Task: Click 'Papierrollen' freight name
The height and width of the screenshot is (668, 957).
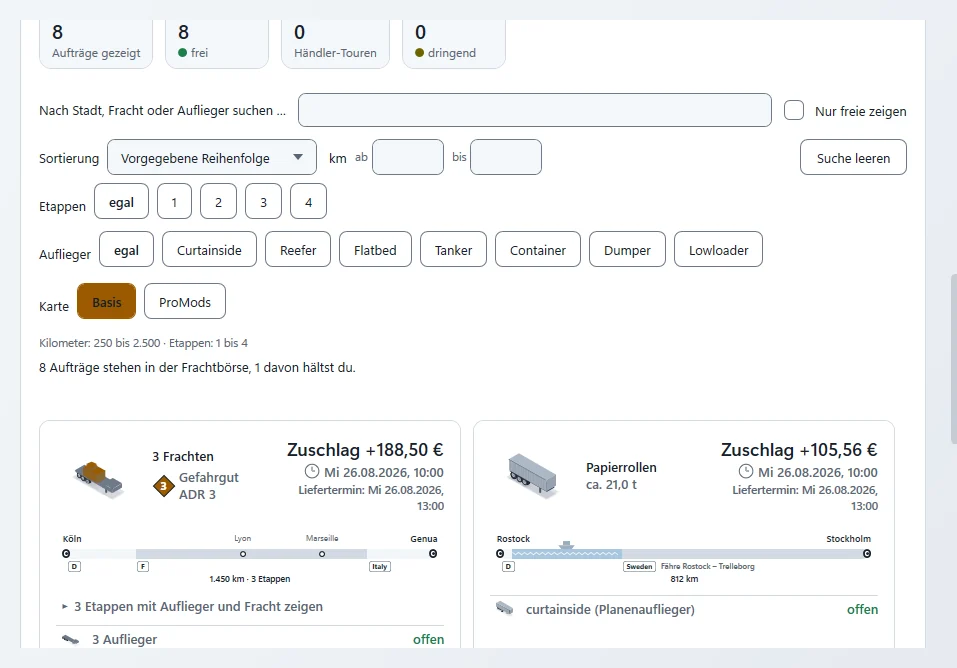Action: click(621, 467)
